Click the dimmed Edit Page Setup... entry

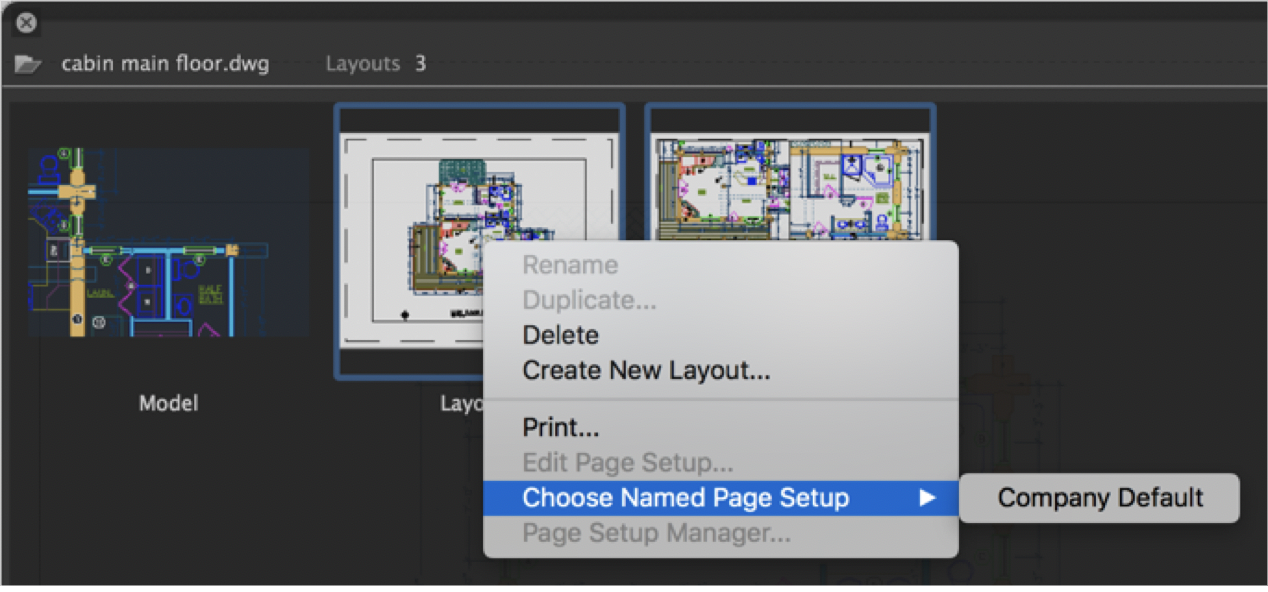[x=627, y=463]
